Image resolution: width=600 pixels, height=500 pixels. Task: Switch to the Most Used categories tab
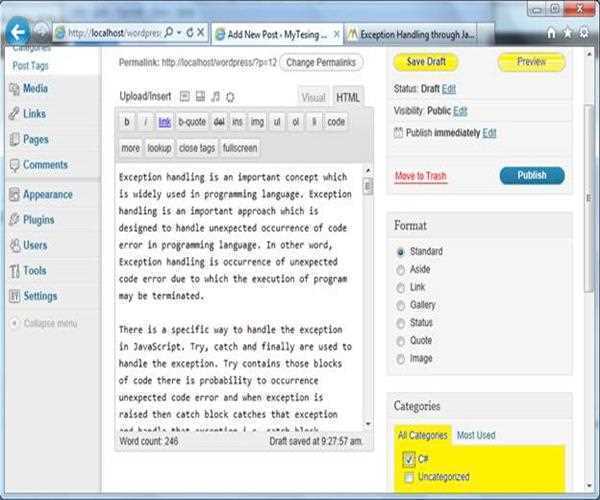tap(475, 435)
